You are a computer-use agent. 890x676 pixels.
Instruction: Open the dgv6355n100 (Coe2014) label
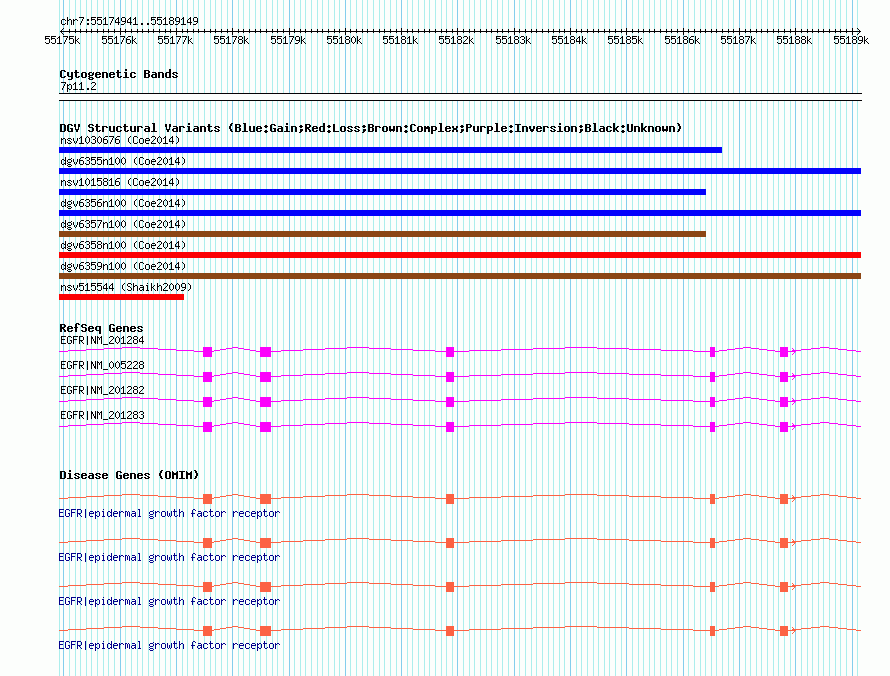pyautogui.click(x=123, y=161)
